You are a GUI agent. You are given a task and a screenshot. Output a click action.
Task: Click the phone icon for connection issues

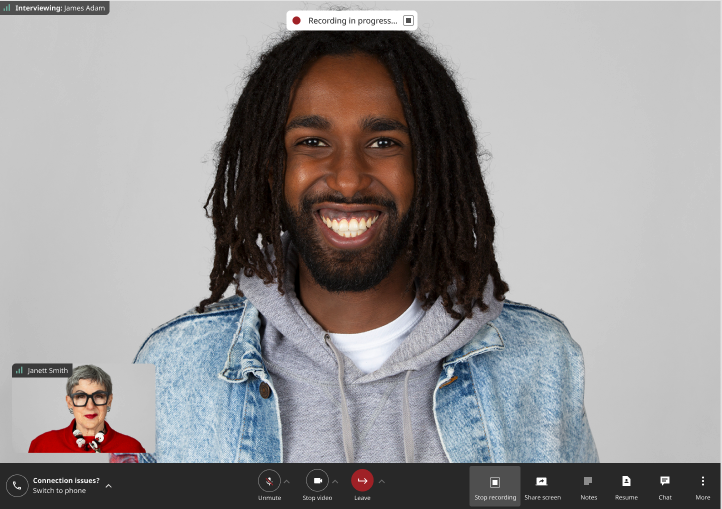pyautogui.click(x=17, y=486)
